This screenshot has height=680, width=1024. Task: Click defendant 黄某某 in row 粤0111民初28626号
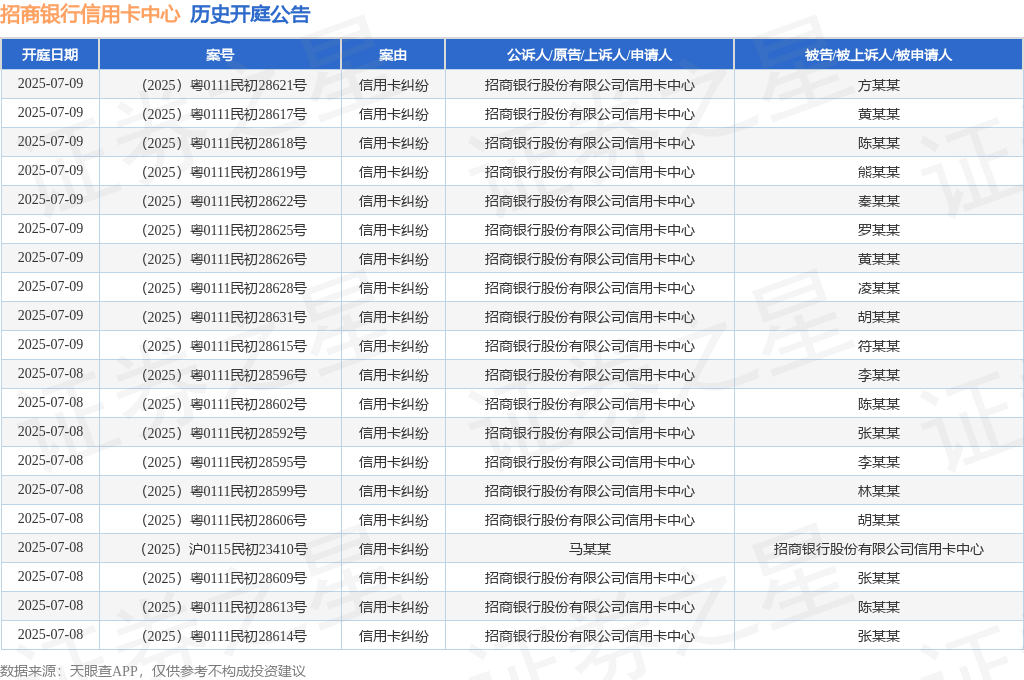click(x=878, y=259)
